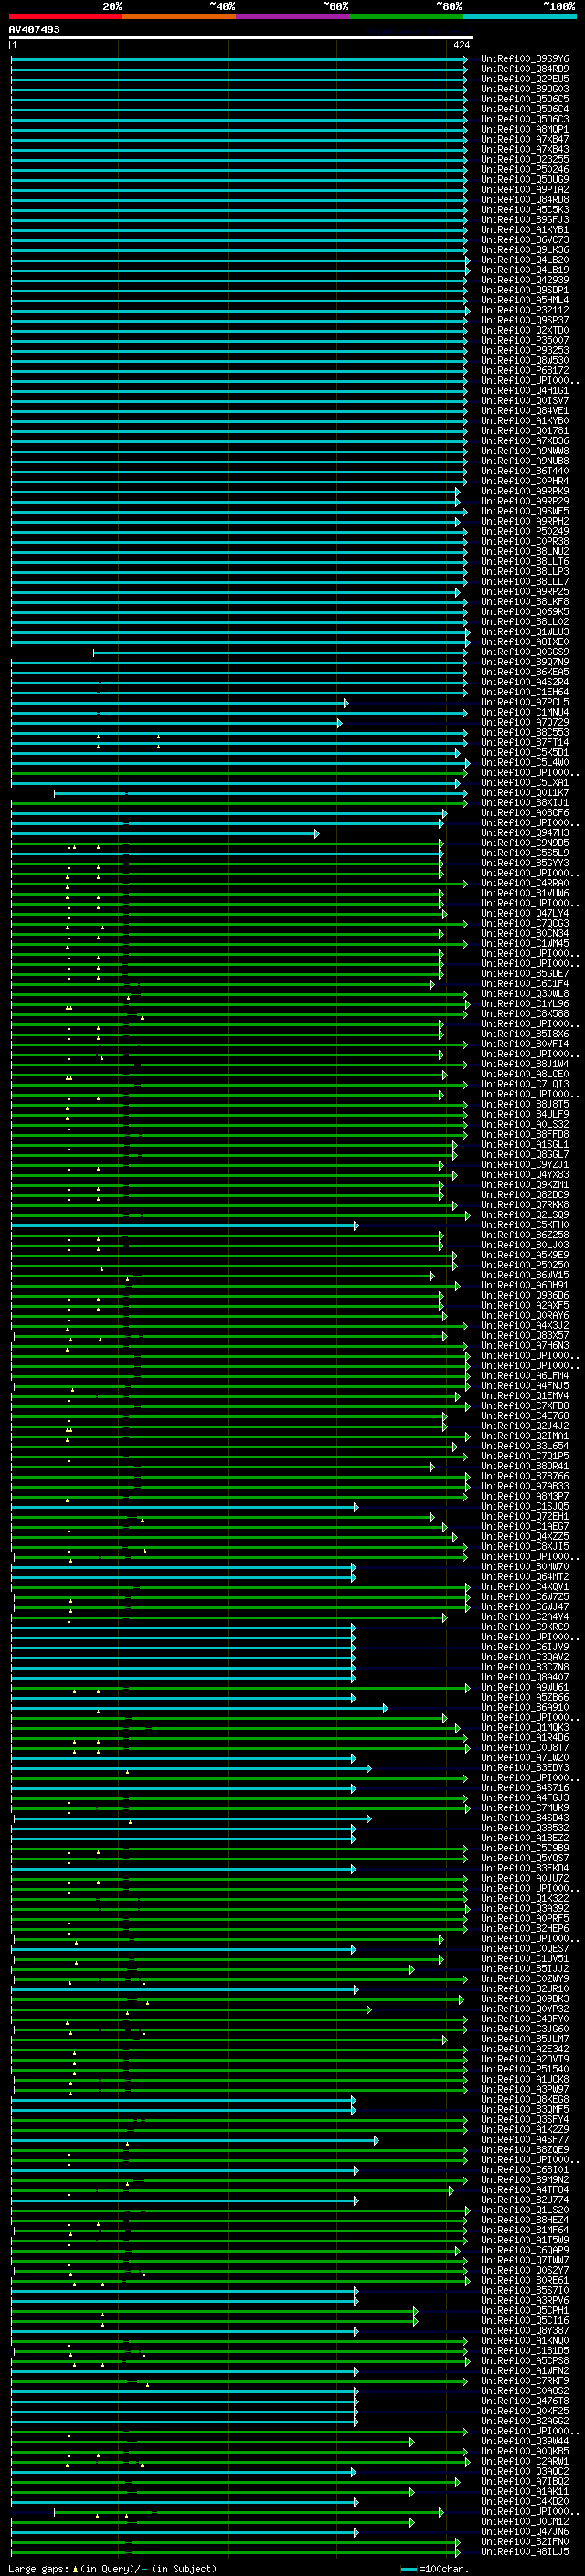Select the UniRef100_A0BCF6 label
The width and height of the screenshot is (585, 2576).
(524, 813)
